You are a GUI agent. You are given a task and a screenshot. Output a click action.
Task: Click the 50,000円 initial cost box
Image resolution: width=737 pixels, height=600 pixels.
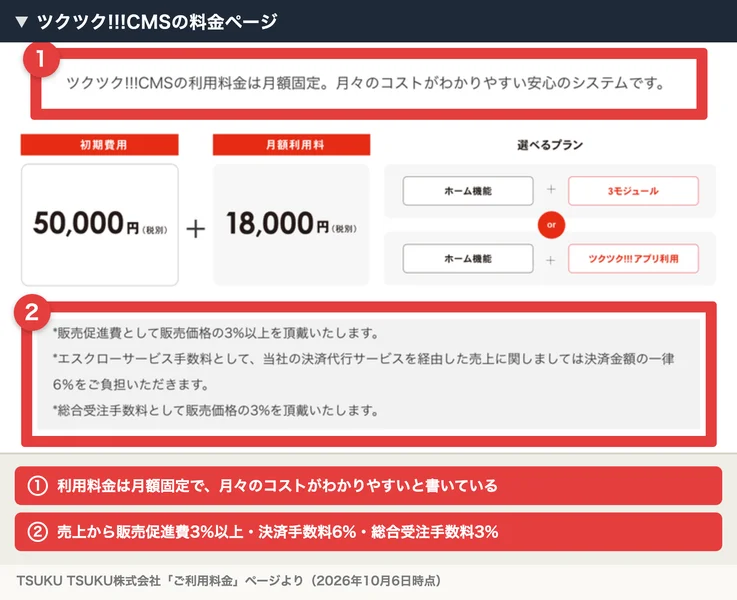click(100, 225)
